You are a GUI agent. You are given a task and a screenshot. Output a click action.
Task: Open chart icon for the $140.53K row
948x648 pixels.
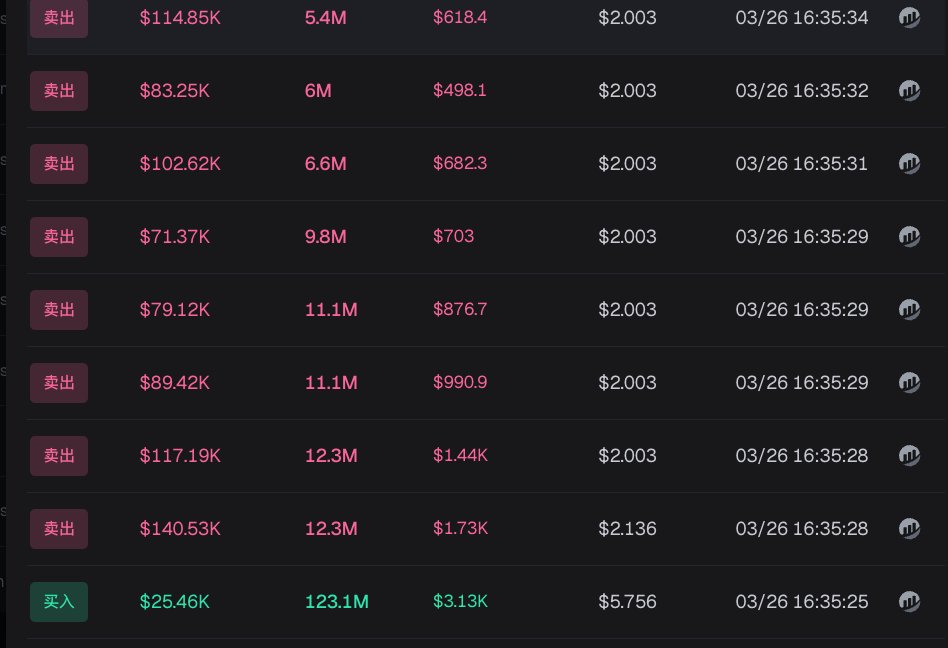pos(909,528)
